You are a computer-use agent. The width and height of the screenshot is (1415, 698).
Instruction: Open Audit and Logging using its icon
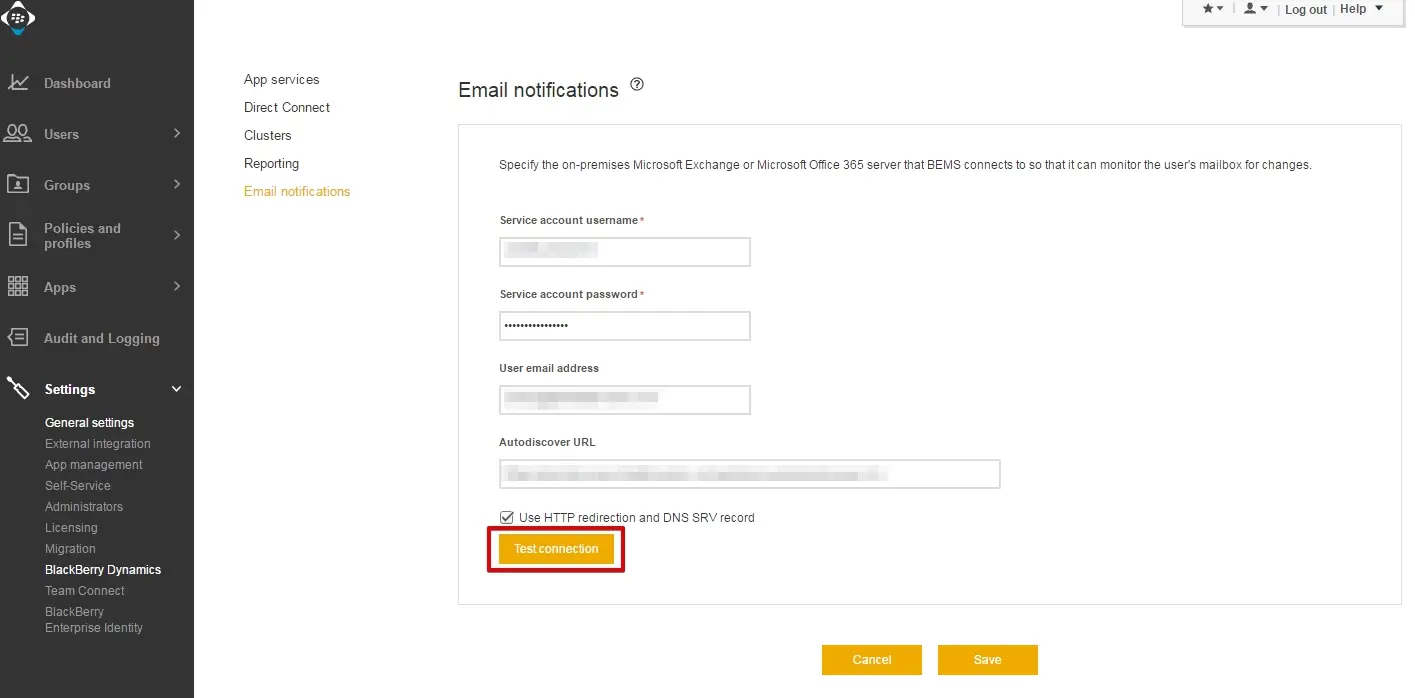[18, 337]
